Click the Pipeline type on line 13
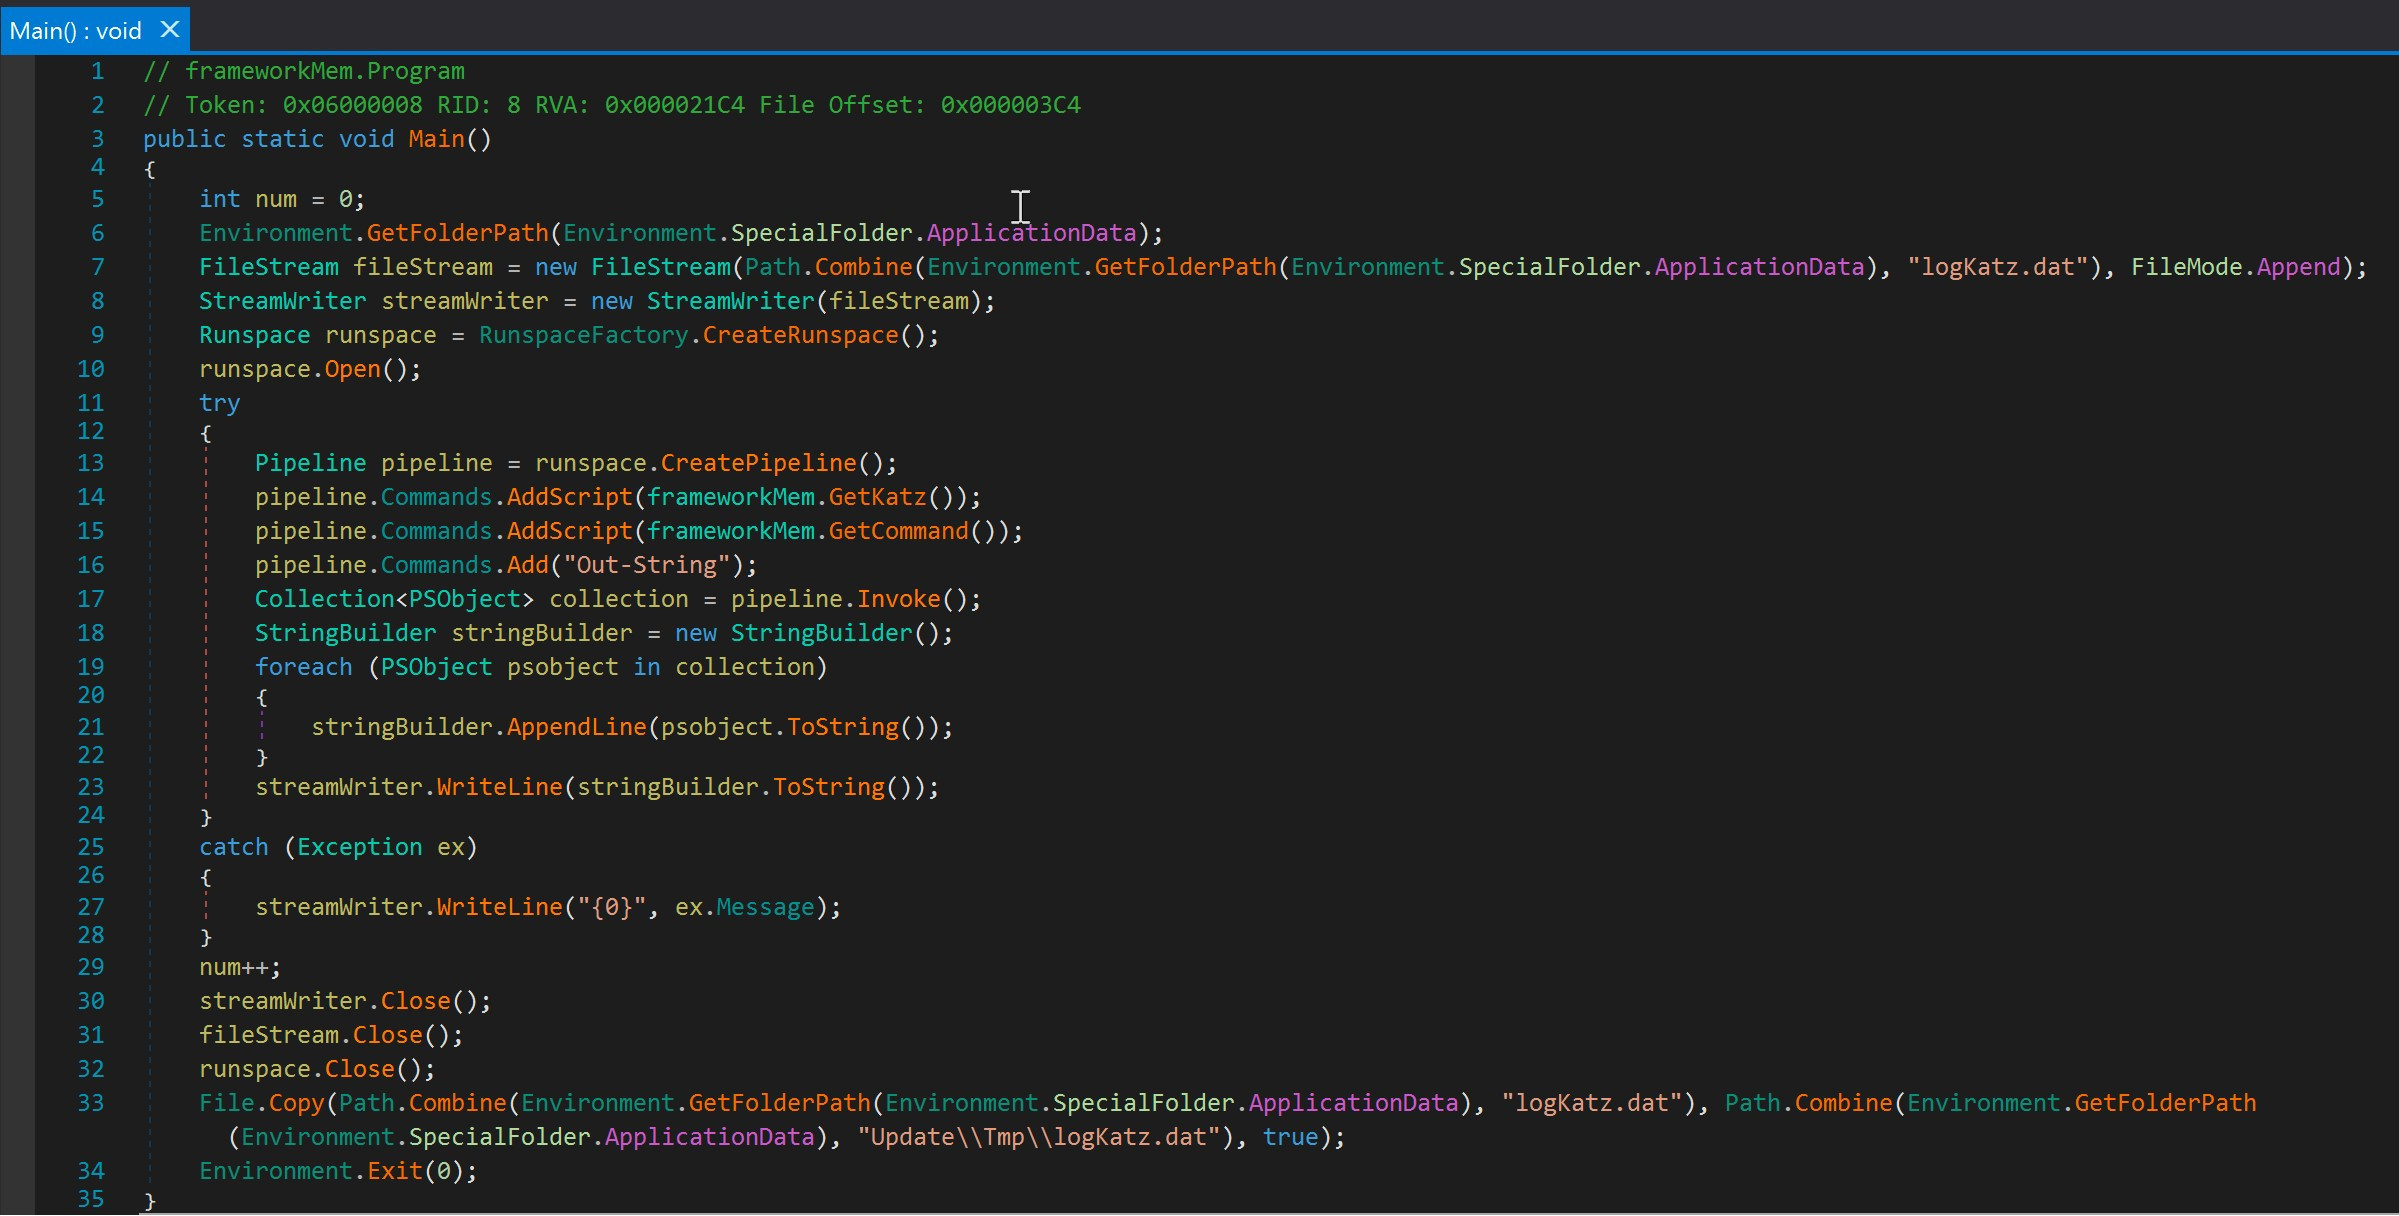Image resolution: width=2399 pixels, height=1216 pixels. pyautogui.click(x=311, y=463)
